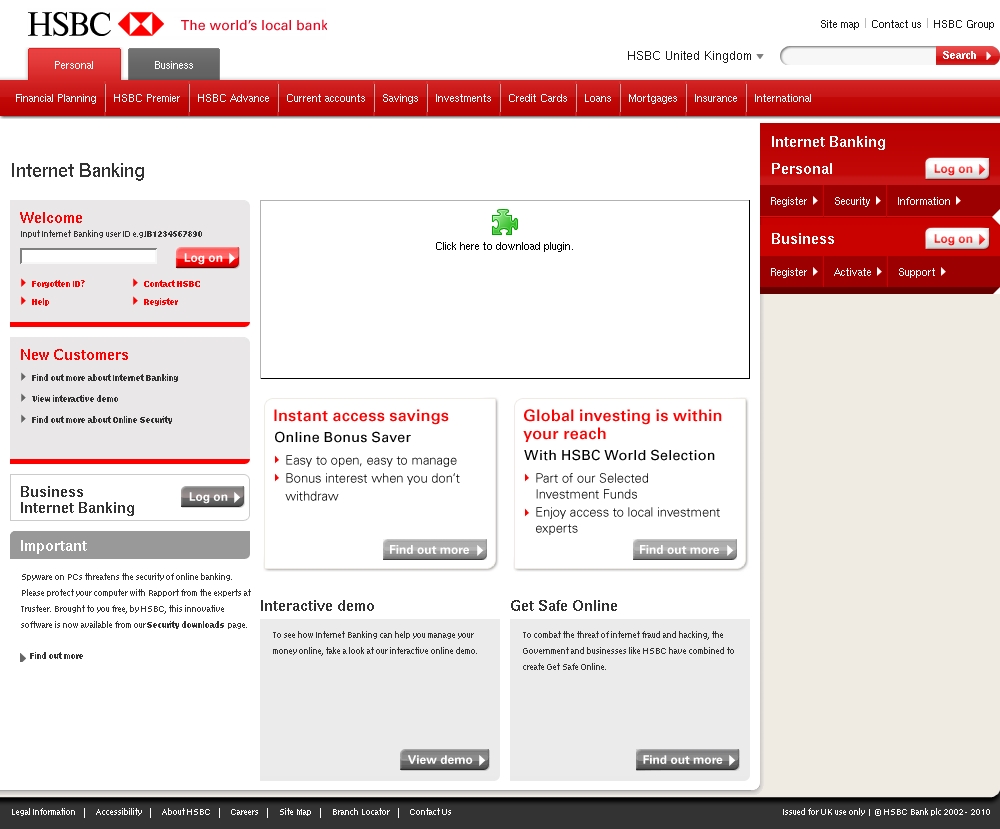Open the Site map link in header
This screenshot has height=829, width=1000.
pos(839,24)
